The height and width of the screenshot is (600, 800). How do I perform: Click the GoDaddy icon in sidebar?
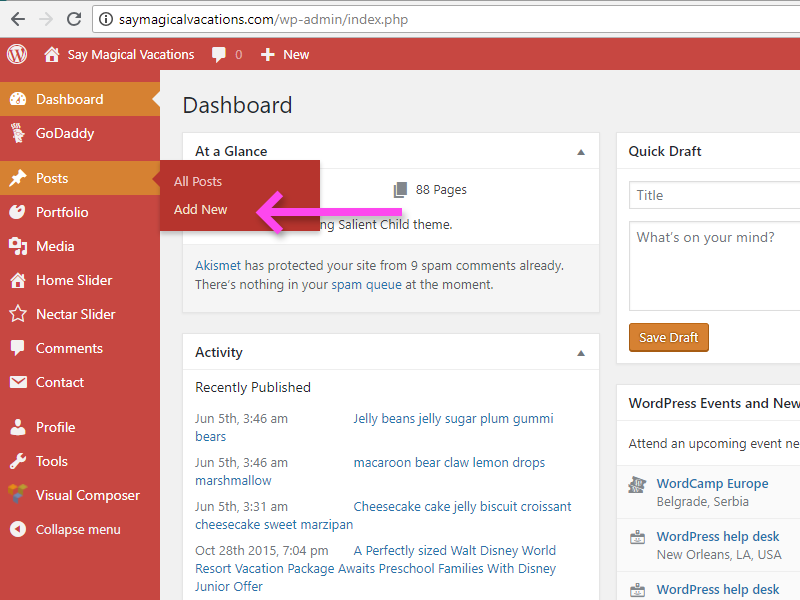pyautogui.click(x=18, y=133)
